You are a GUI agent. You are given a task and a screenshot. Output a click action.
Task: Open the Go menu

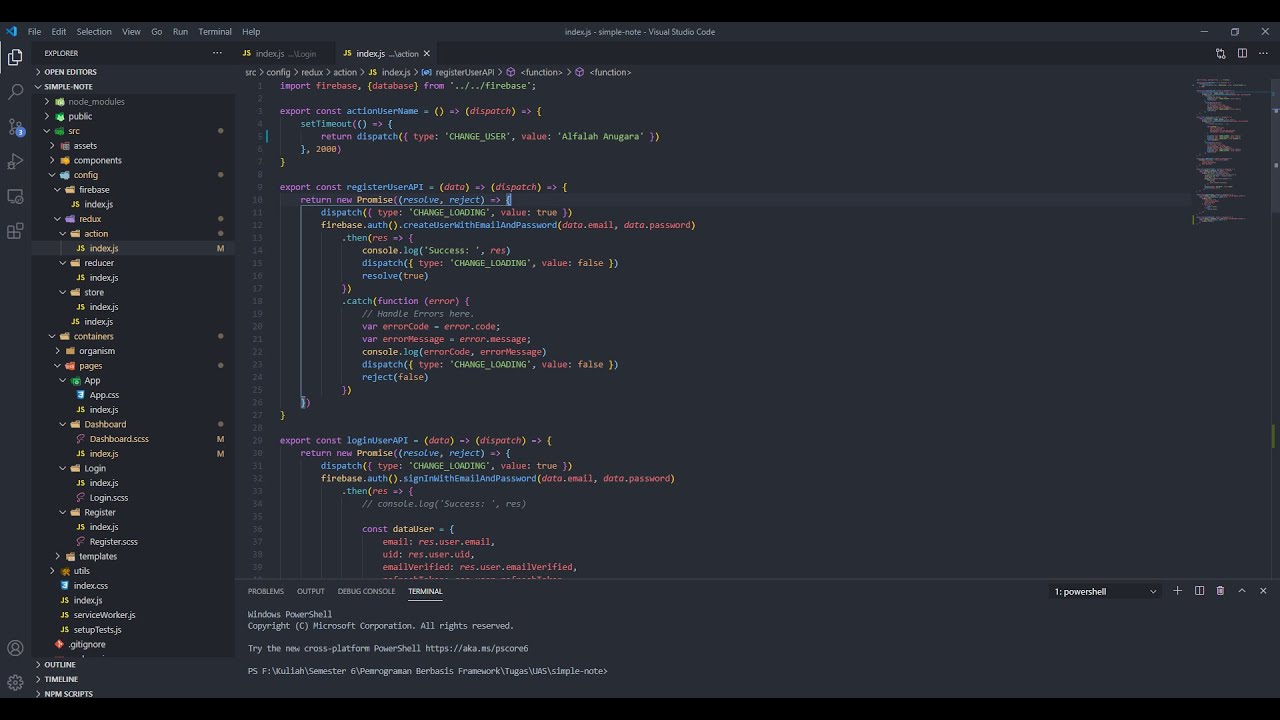click(x=156, y=32)
